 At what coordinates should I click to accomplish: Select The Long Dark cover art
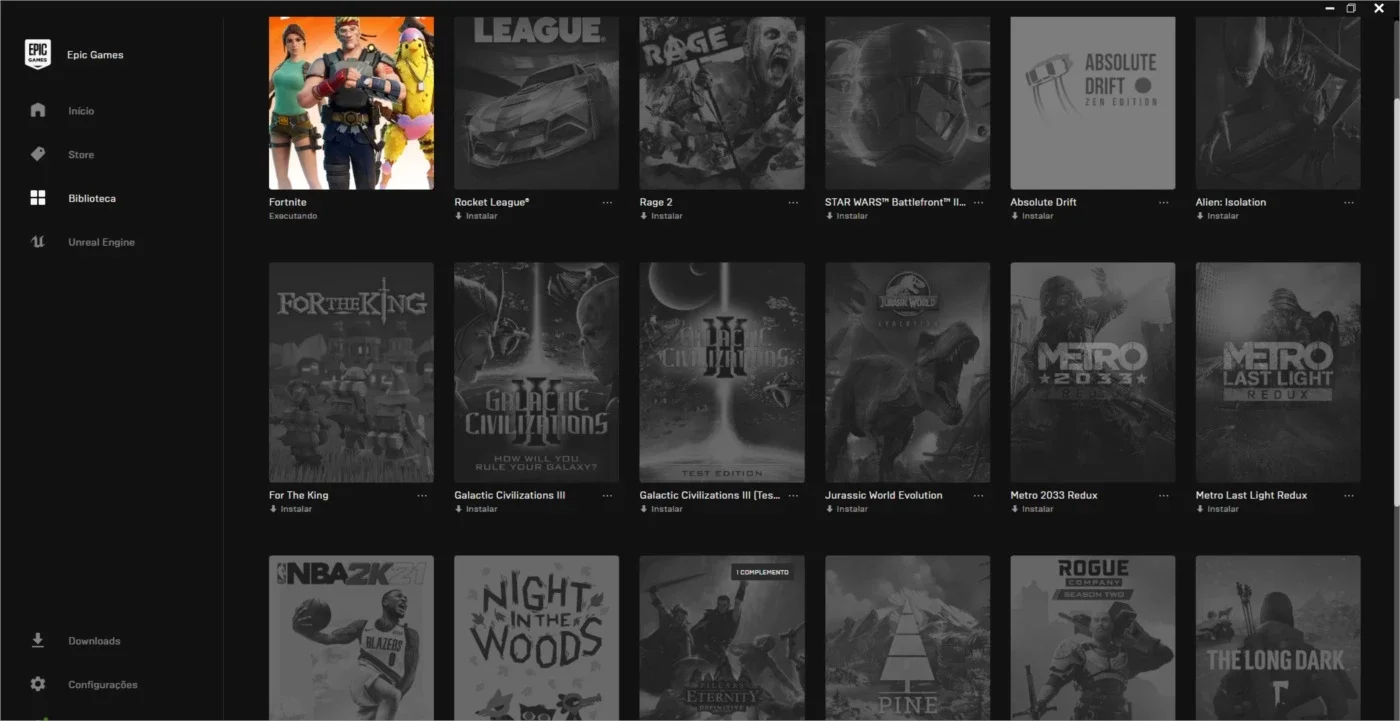1278,638
